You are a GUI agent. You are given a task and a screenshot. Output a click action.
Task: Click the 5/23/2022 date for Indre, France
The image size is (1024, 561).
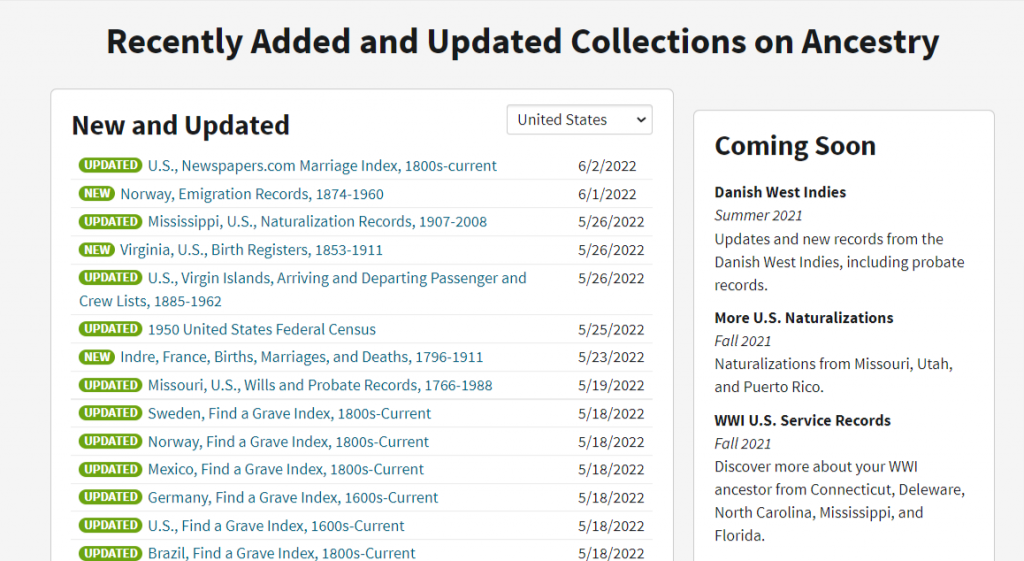pyautogui.click(x=611, y=357)
